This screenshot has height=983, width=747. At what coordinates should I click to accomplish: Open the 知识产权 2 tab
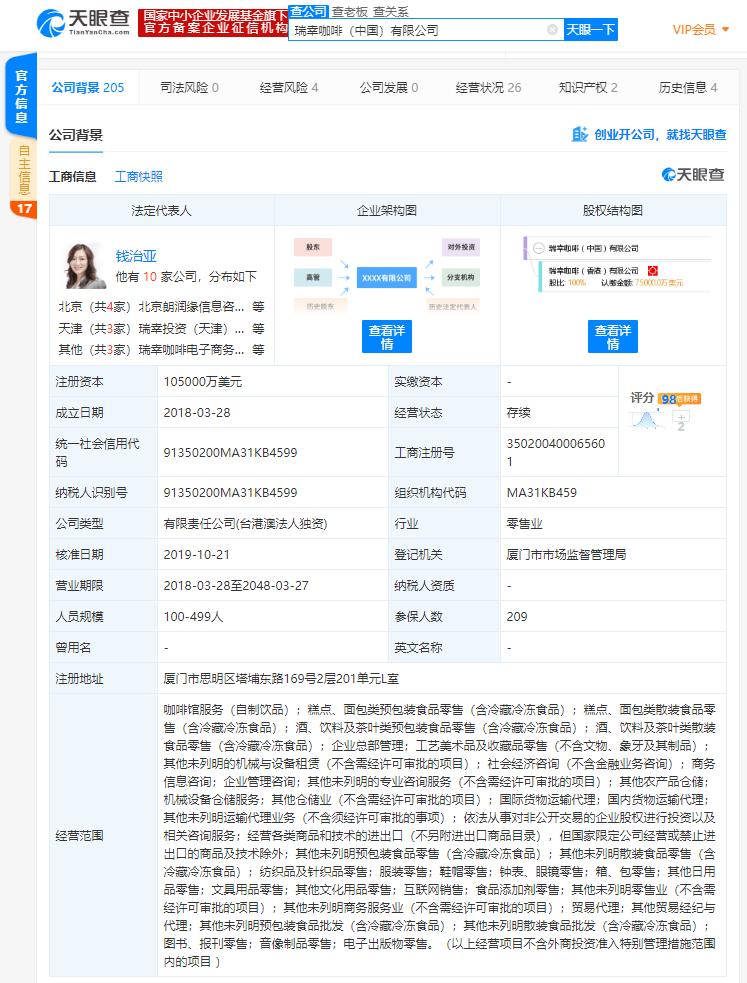pyautogui.click(x=588, y=88)
